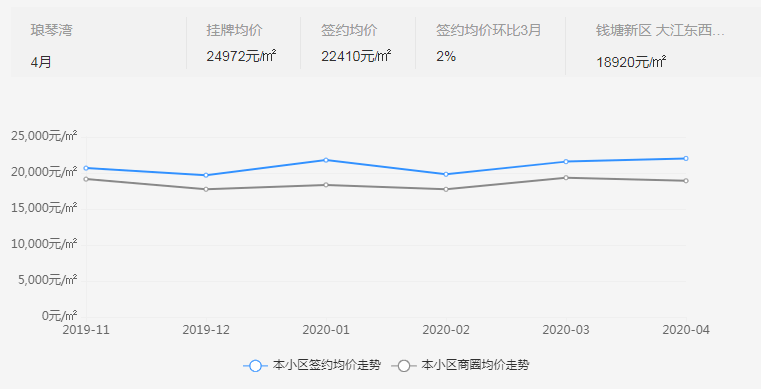Click the 2019-12 x-axis label

pyautogui.click(x=206, y=330)
